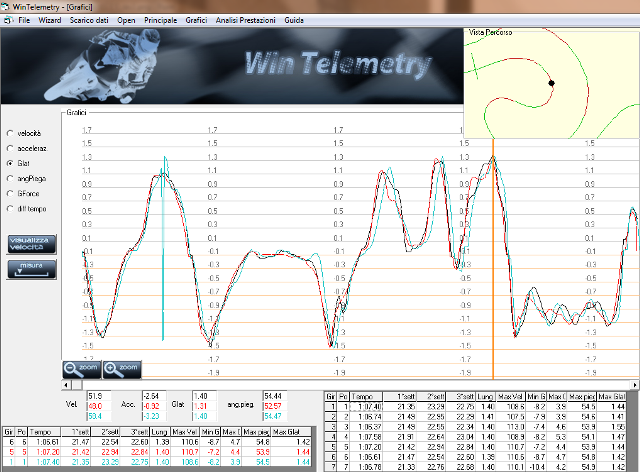This screenshot has width=640, height=472.
Task: Click the Max Vel column header in right table
Action: [x=511, y=396]
